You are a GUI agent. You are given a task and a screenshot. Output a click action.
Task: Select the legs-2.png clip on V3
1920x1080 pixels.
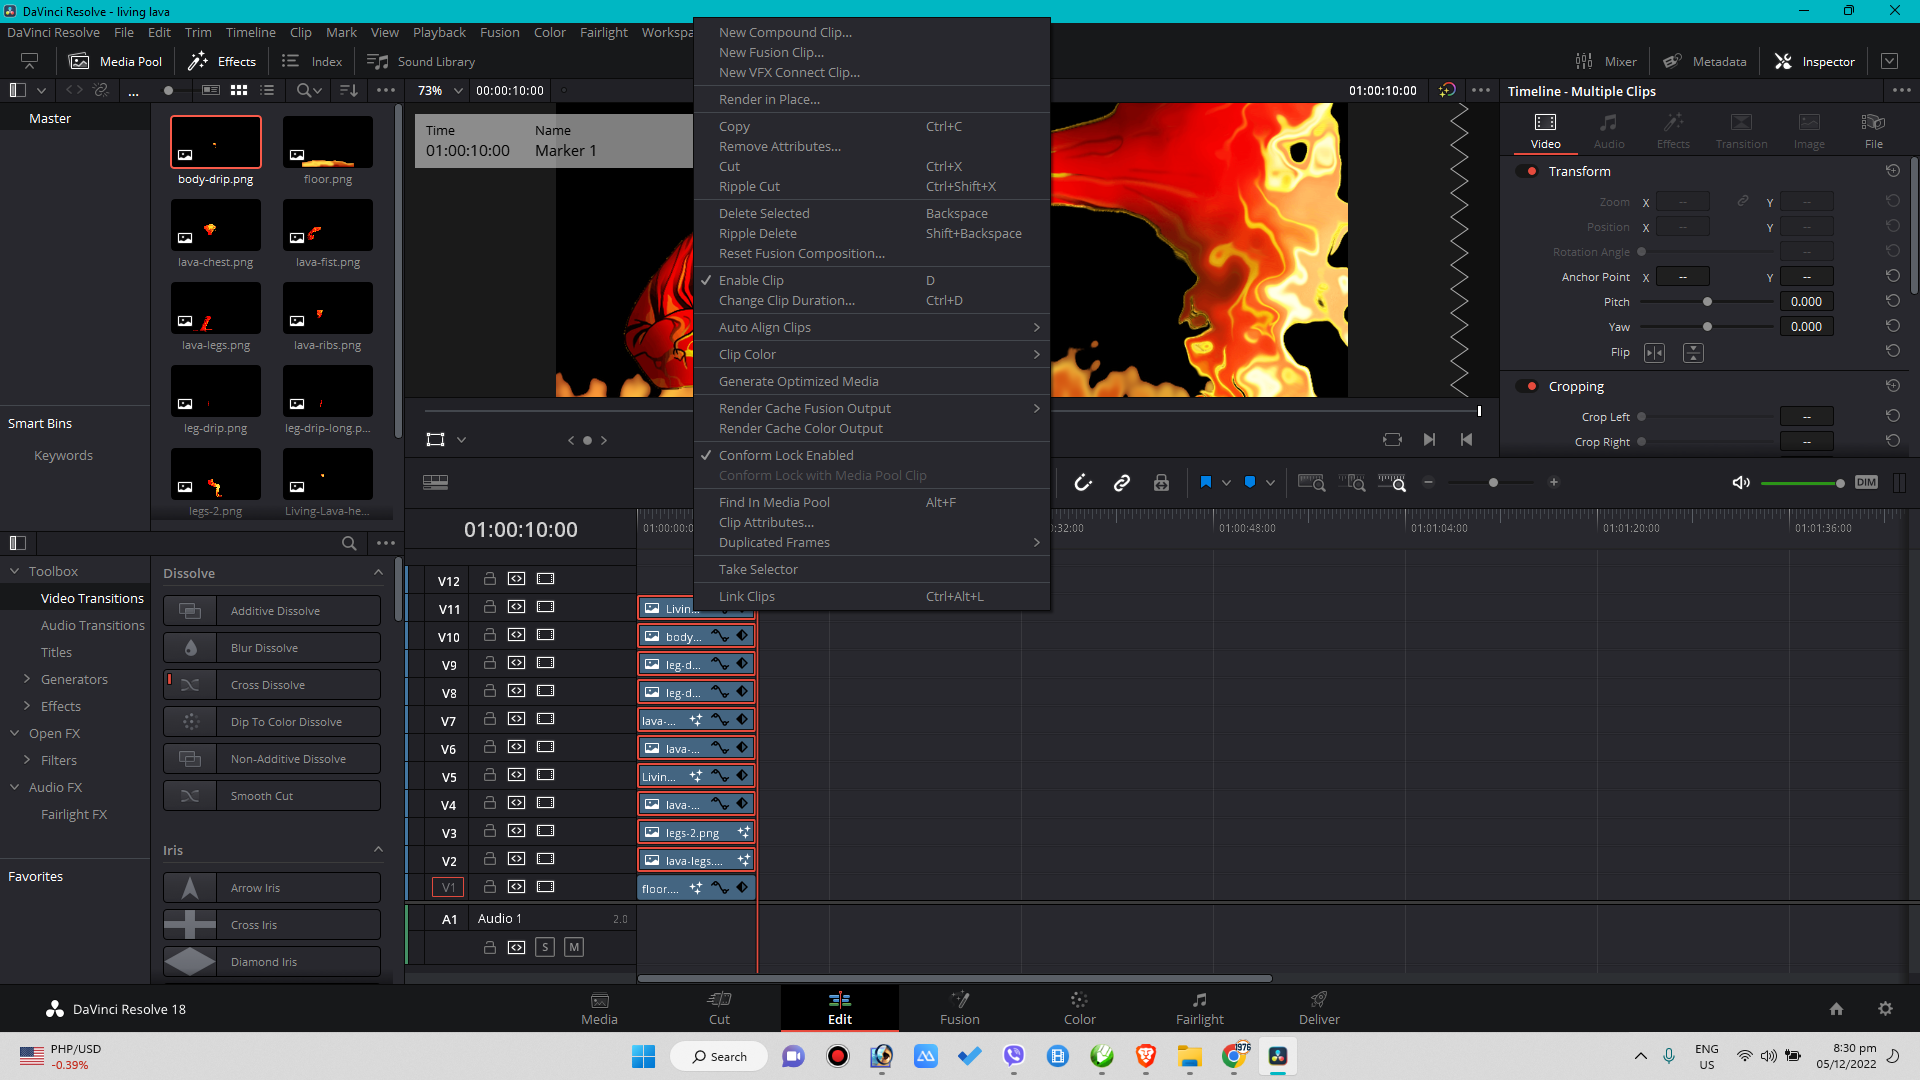click(696, 832)
